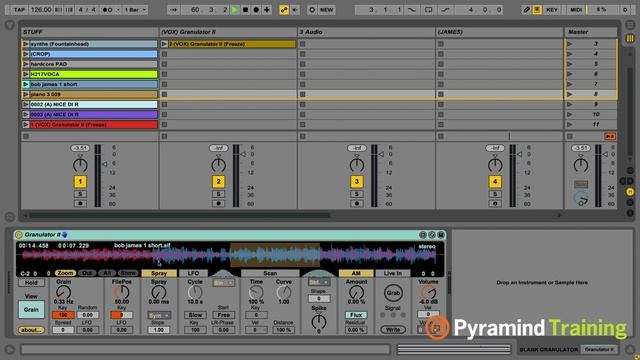The width and height of the screenshot is (640, 360).
Task: Select the Granulator II device tab at bottom
Action: coord(599,350)
